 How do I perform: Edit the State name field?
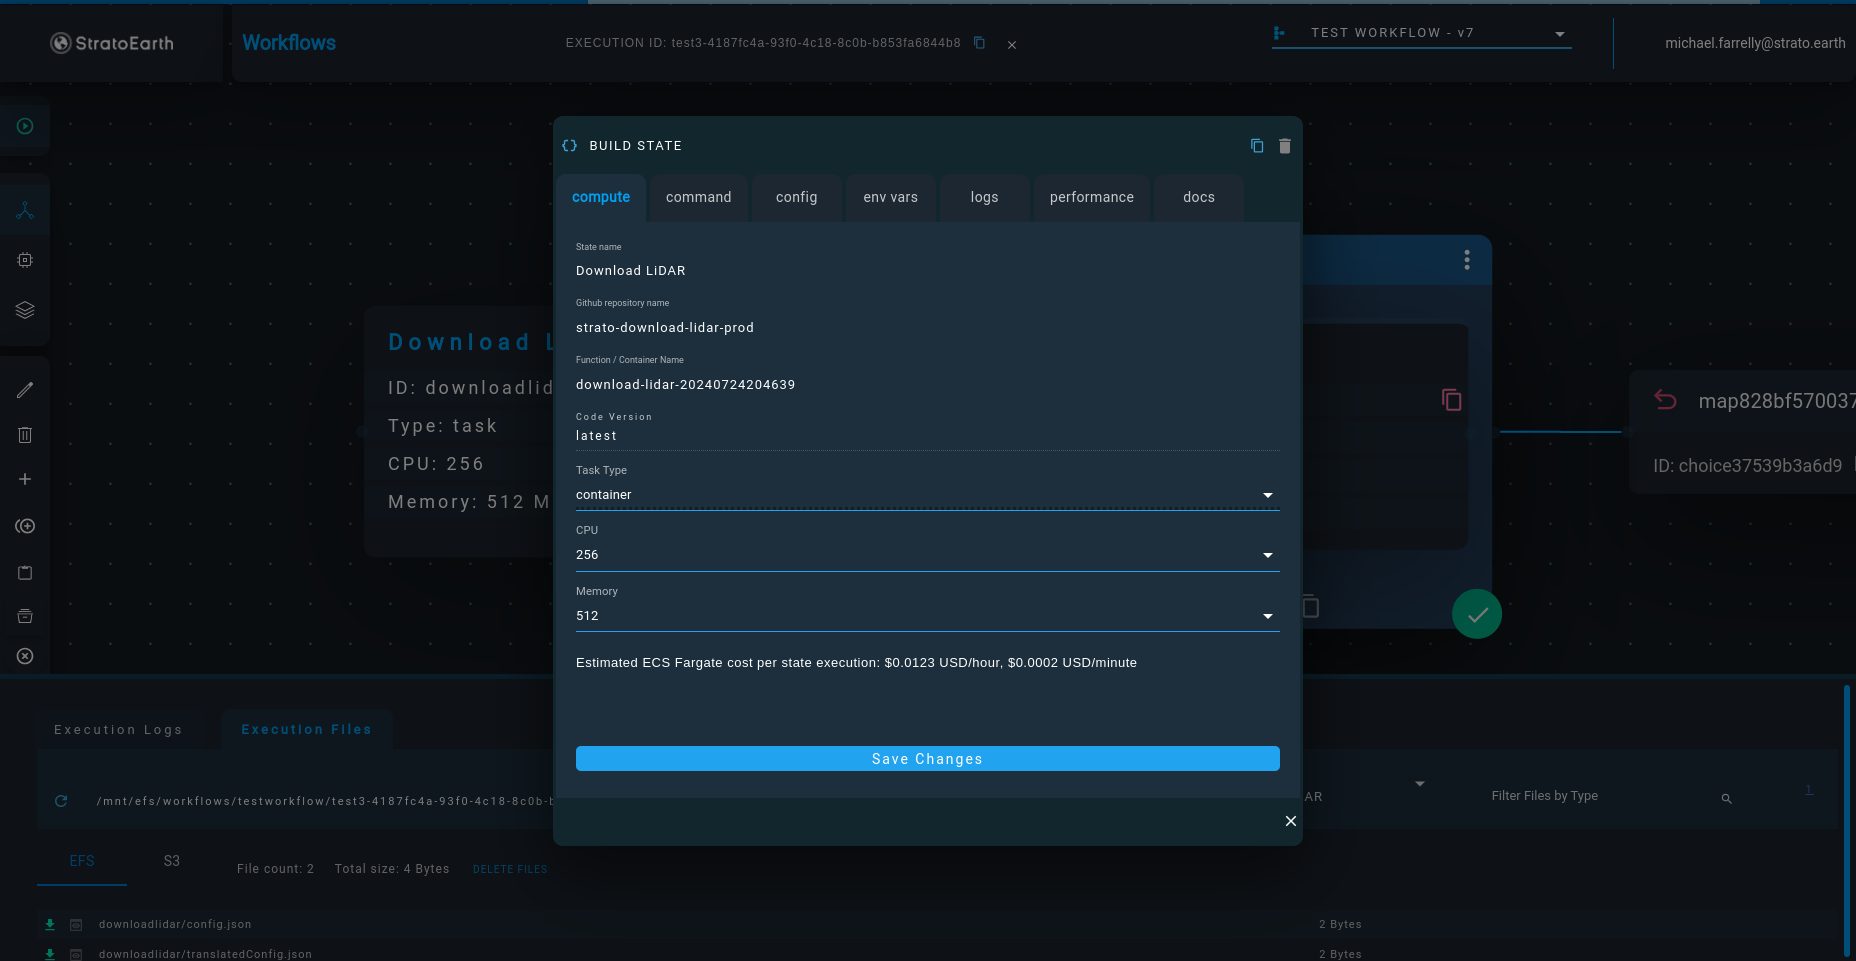[927, 271]
